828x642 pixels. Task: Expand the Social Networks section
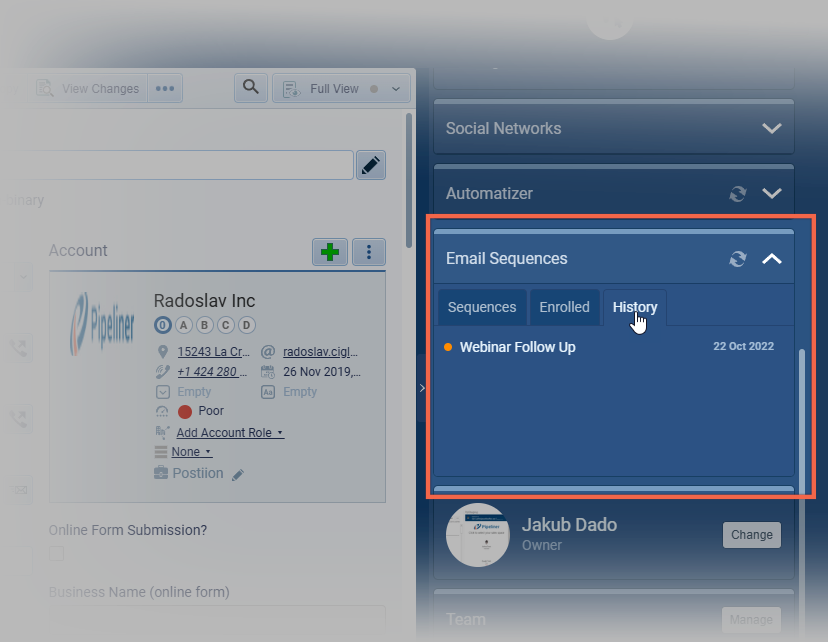pos(771,128)
